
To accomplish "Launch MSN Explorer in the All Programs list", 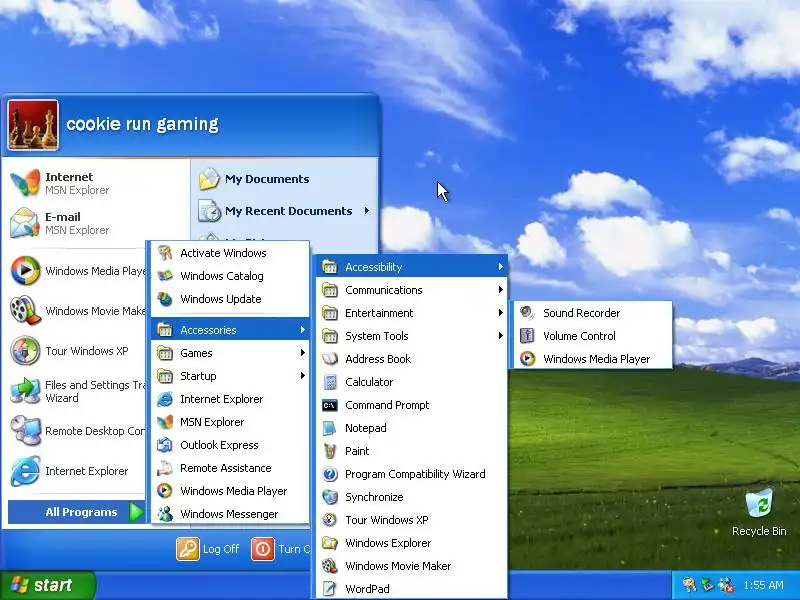I will (x=230, y=421).
